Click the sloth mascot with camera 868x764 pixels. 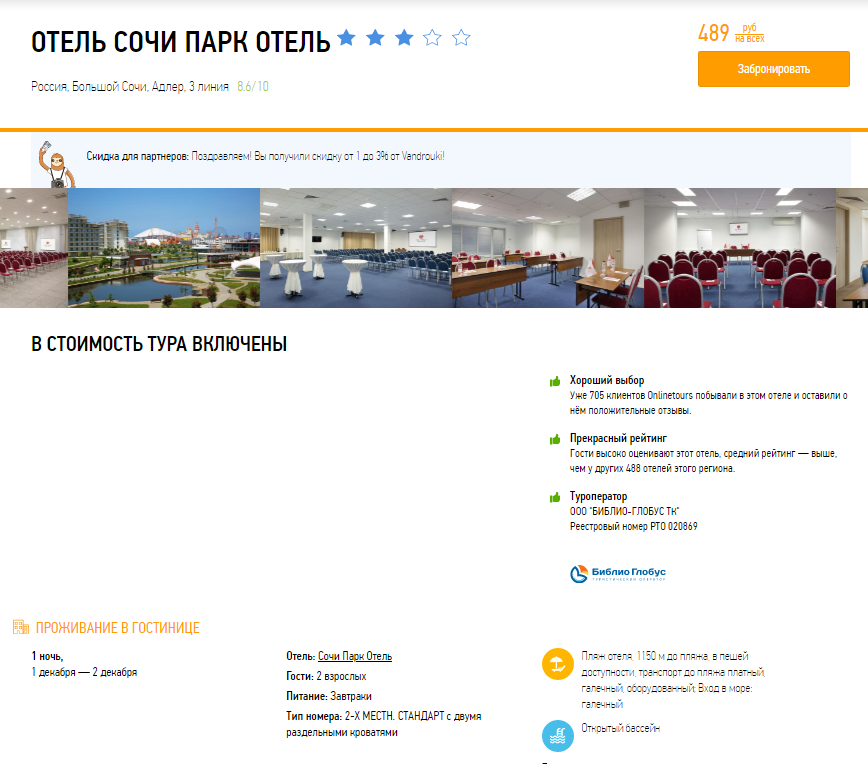[x=56, y=165]
